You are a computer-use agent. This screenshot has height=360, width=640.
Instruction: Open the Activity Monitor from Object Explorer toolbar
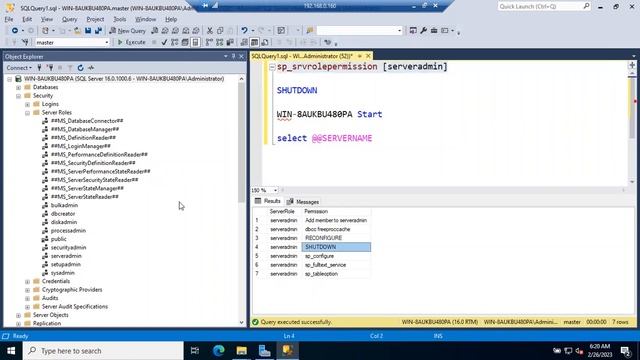point(91,68)
